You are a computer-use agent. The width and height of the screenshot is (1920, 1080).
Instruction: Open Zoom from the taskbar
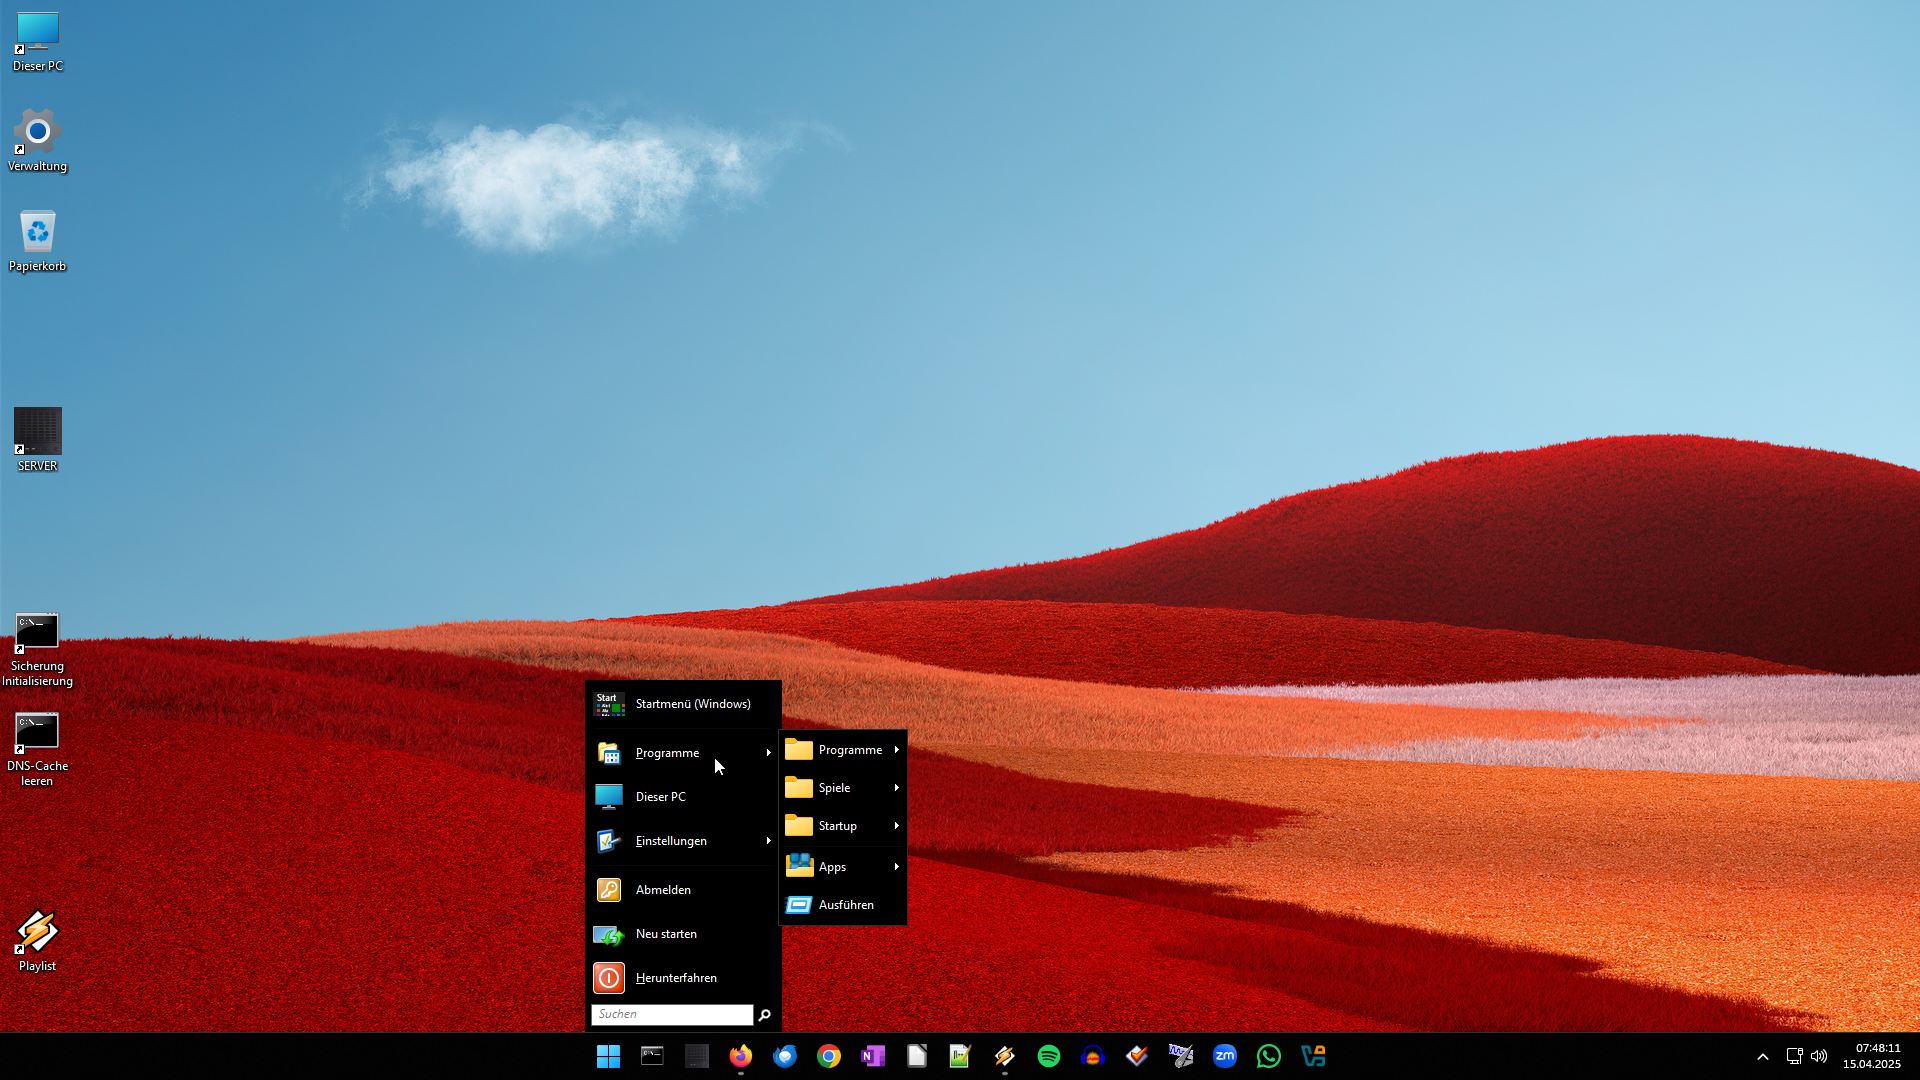[1225, 1056]
